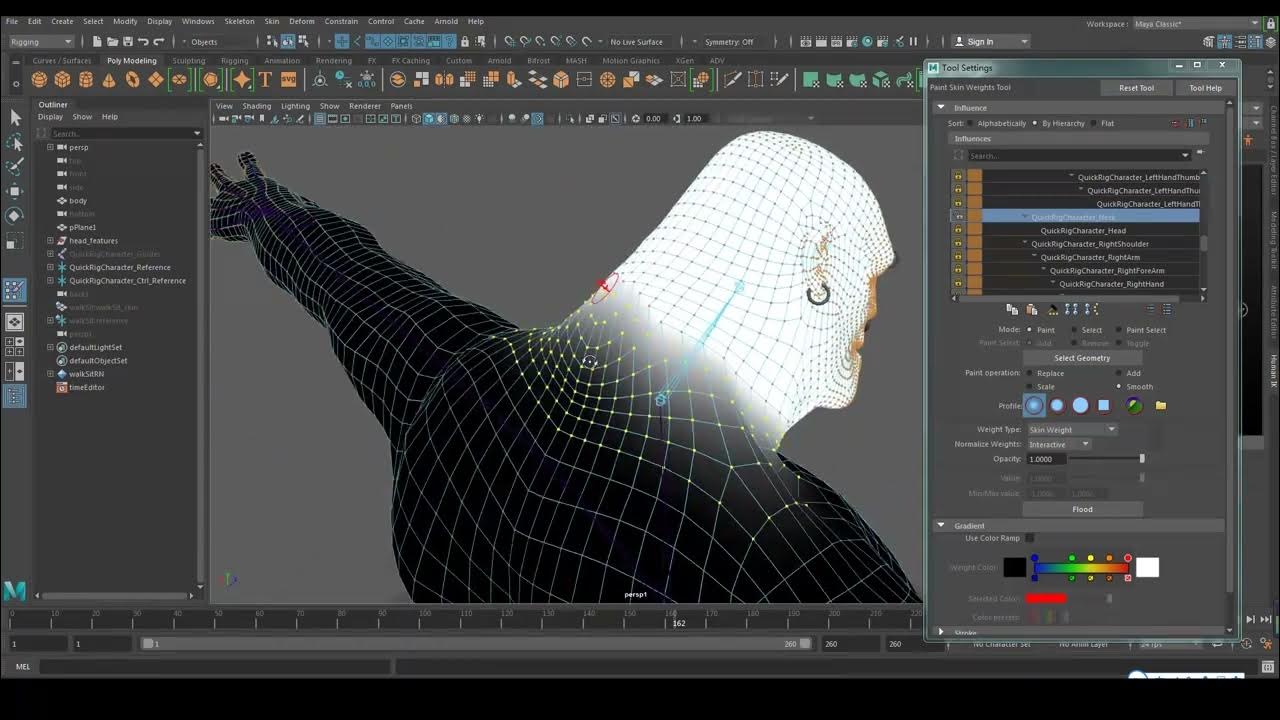
Task: Select the square brush profile
Action: (x=1103, y=406)
